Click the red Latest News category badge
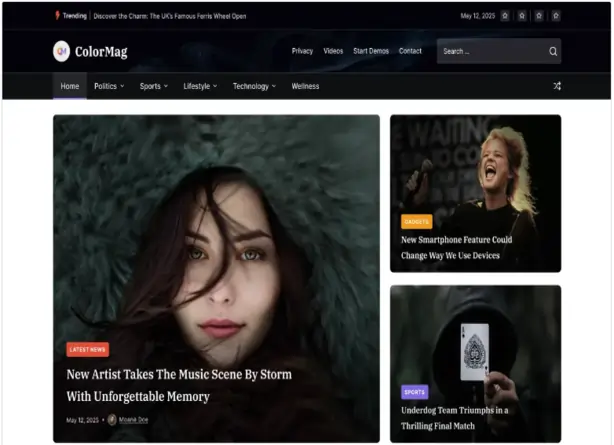This screenshot has width=614, height=445. click(x=87, y=350)
